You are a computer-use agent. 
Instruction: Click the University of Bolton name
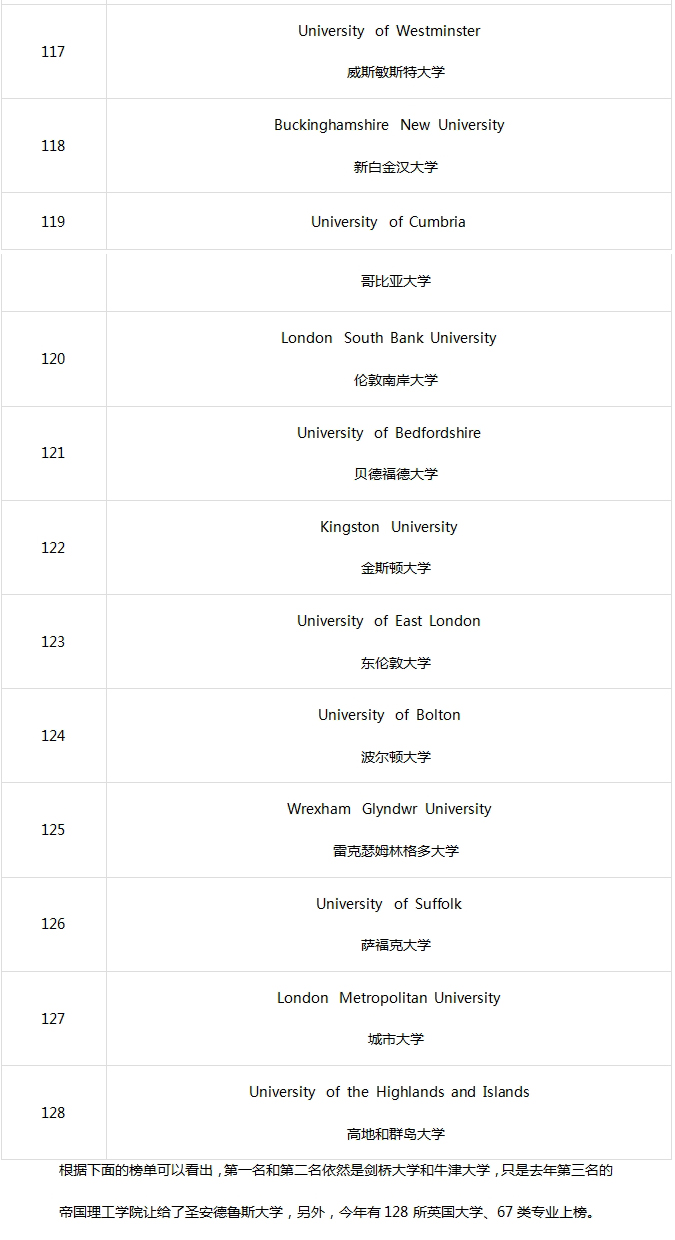389,715
